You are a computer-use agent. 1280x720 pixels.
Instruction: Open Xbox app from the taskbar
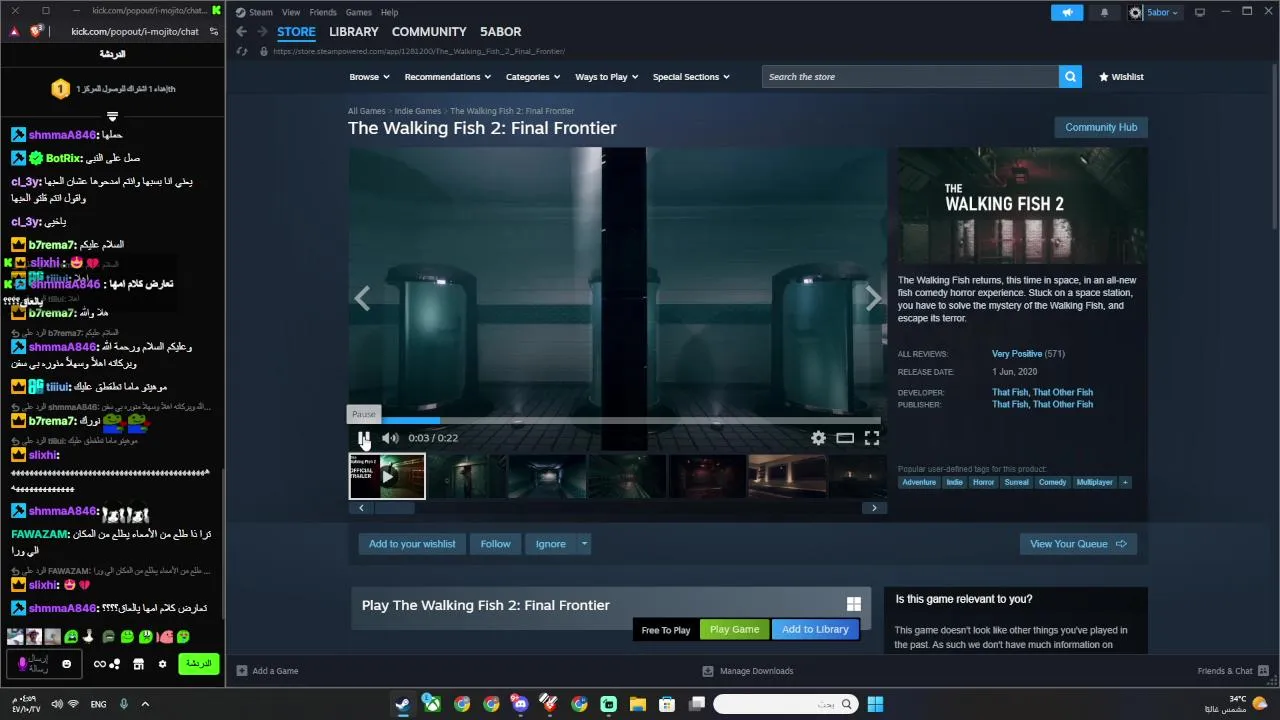click(x=432, y=704)
